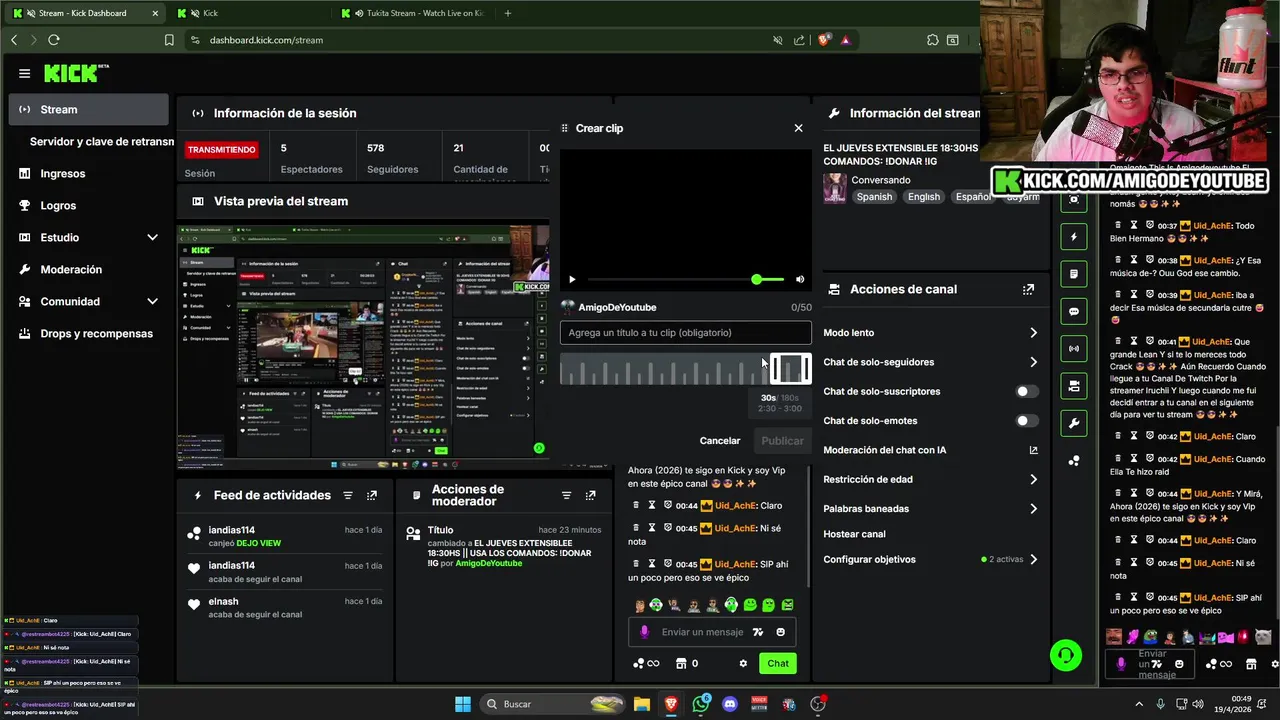Mute the clip preview speaker icon
The image size is (1280, 720).
click(799, 280)
